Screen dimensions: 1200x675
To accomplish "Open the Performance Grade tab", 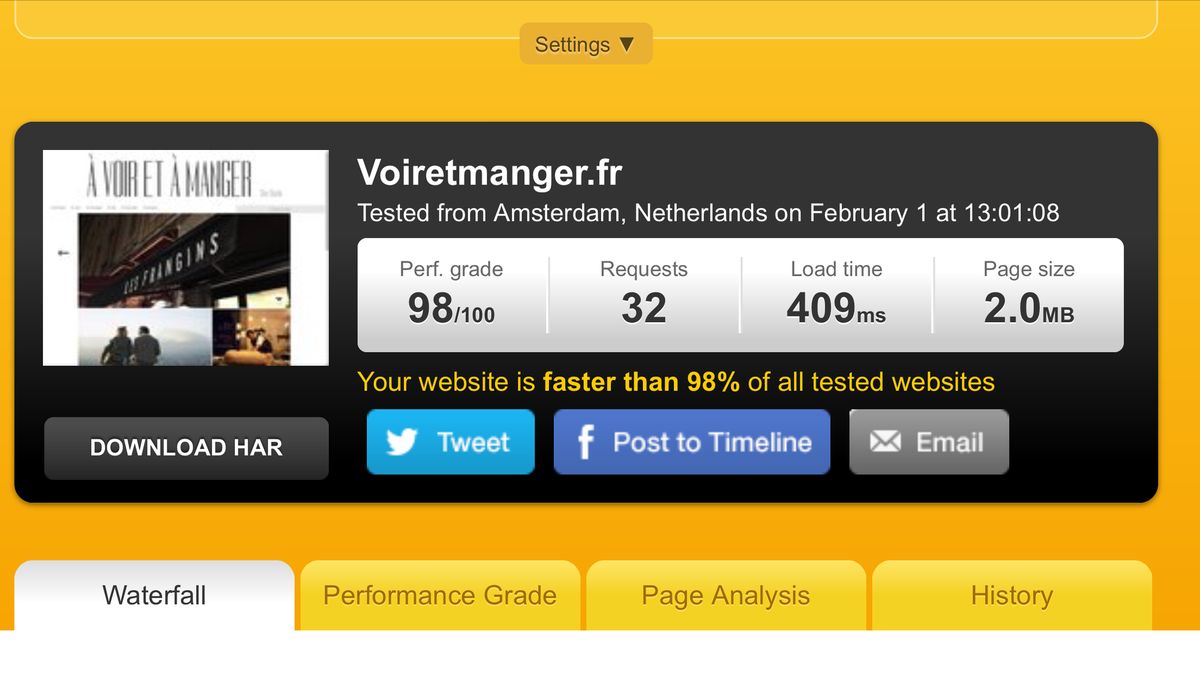I will click(440, 596).
